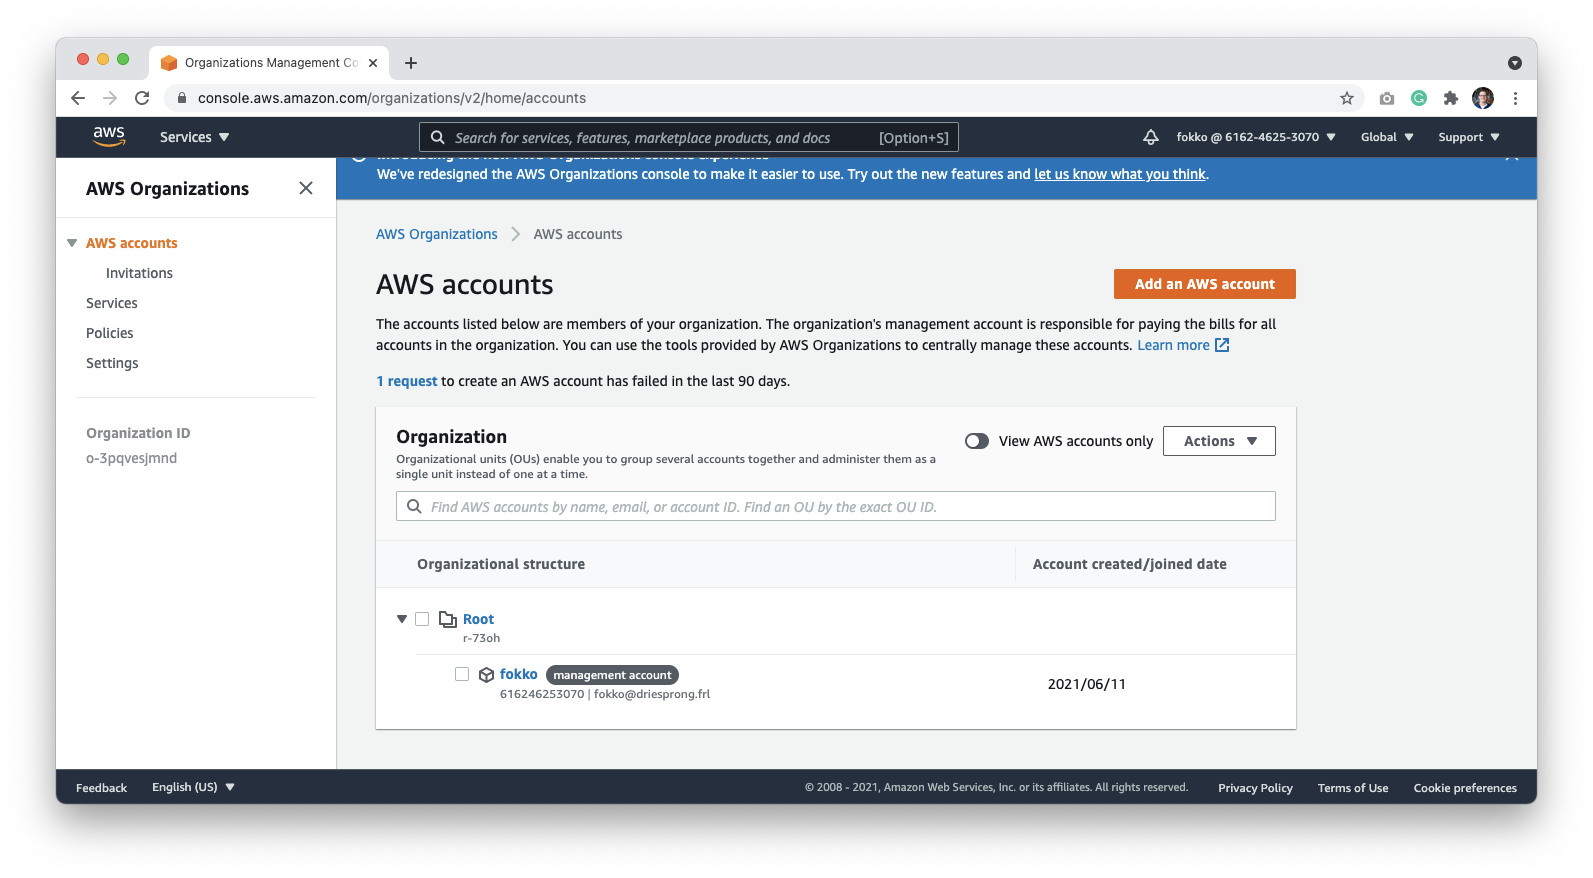Bookmark this page with the star icon

pyautogui.click(x=1347, y=98)
